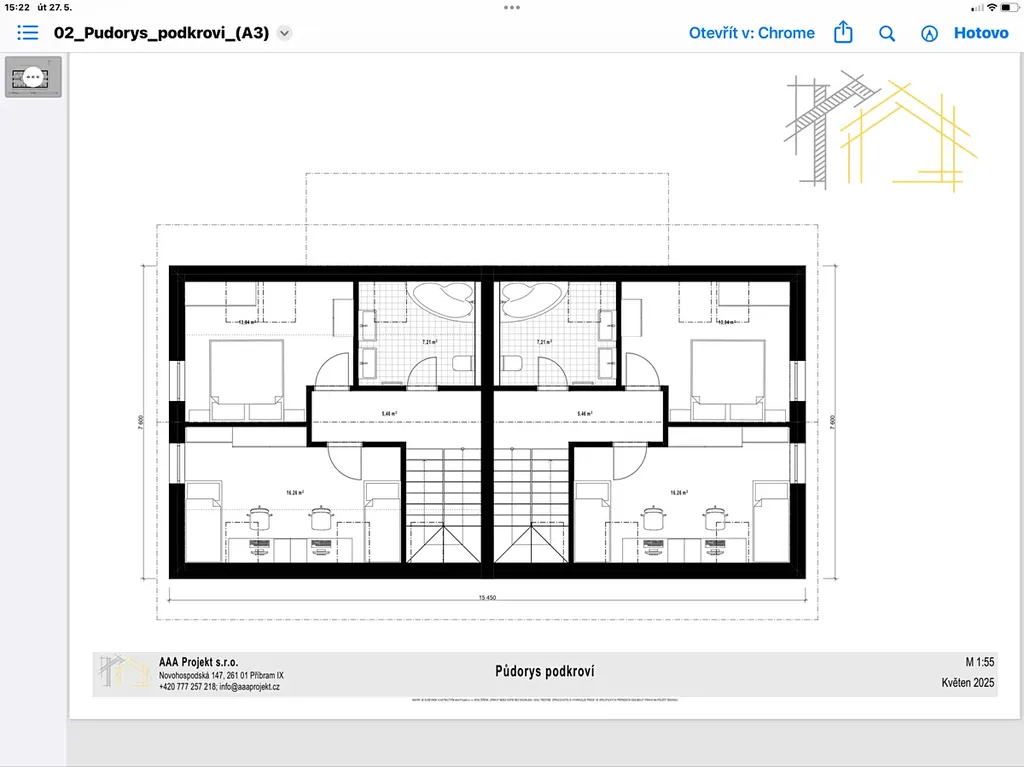
Task: Enable Markup pen tool icon
Action: click(929, 33)
